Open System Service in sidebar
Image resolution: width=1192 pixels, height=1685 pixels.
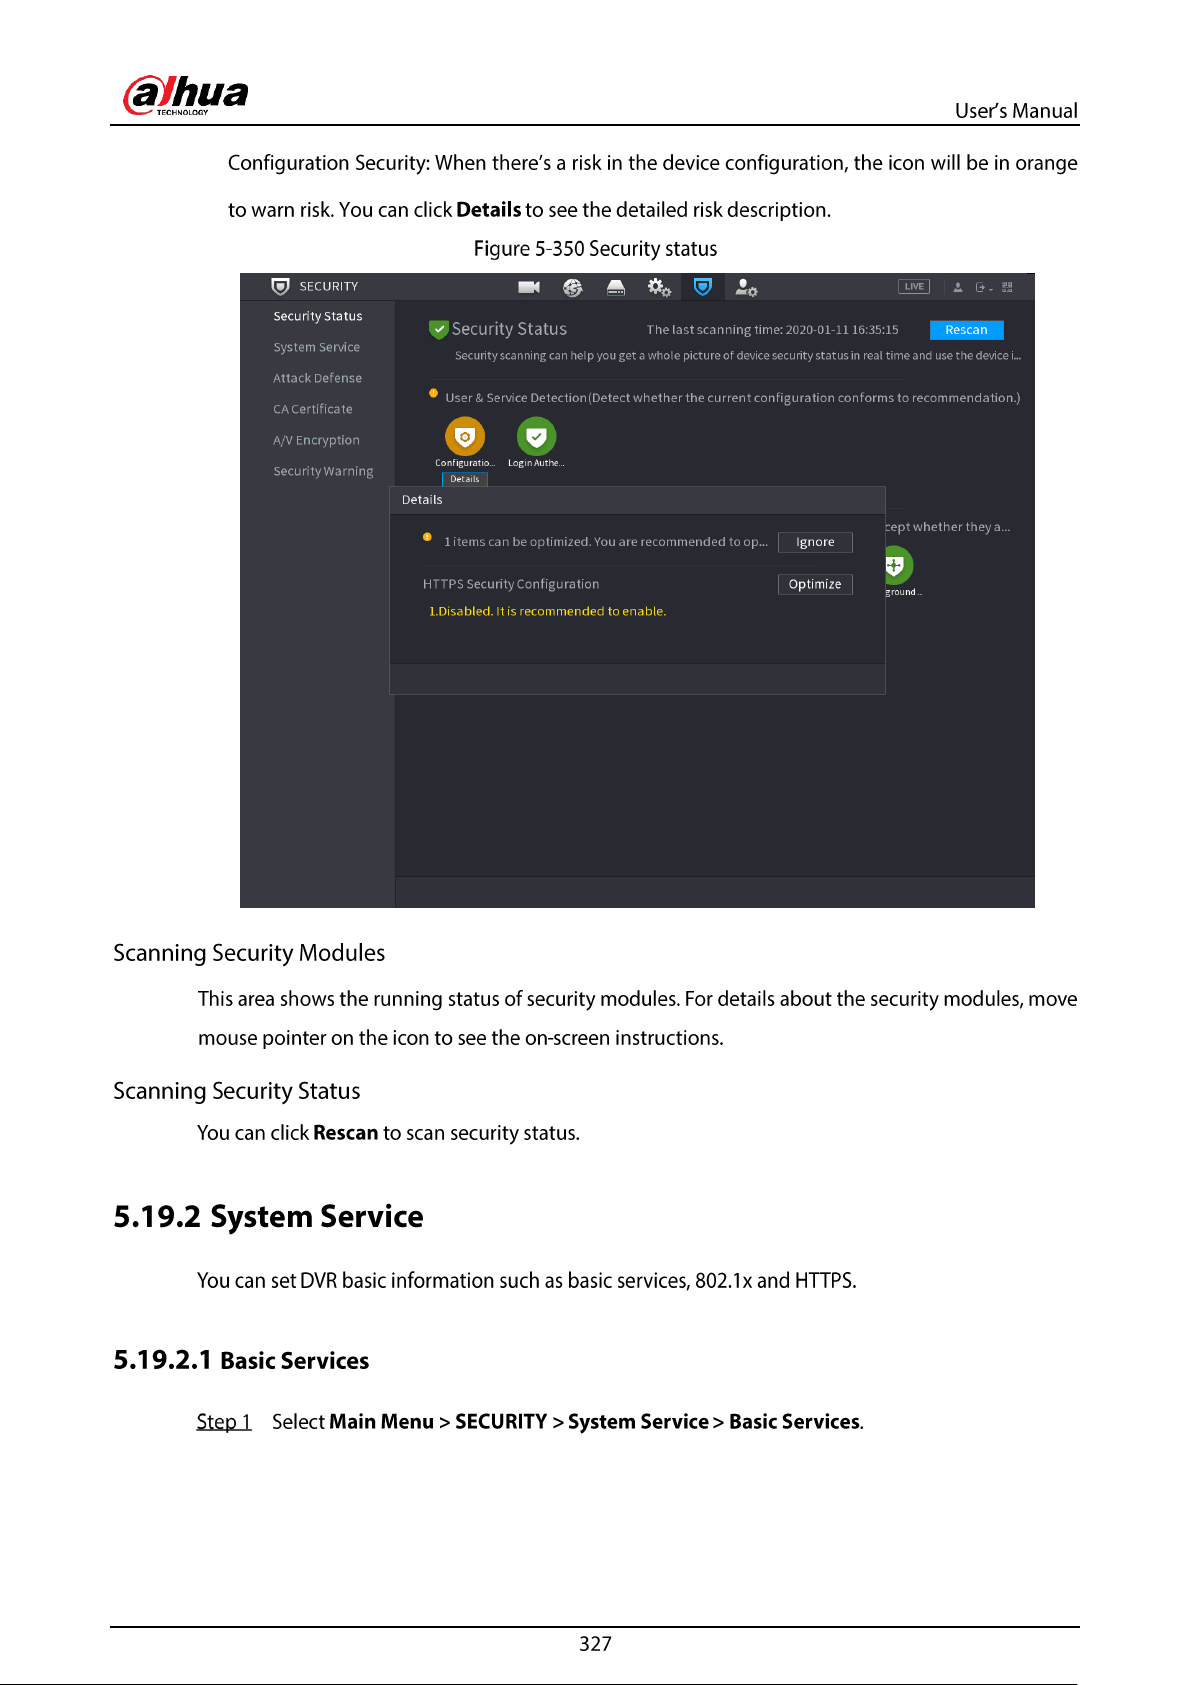(x=317, y=347)
